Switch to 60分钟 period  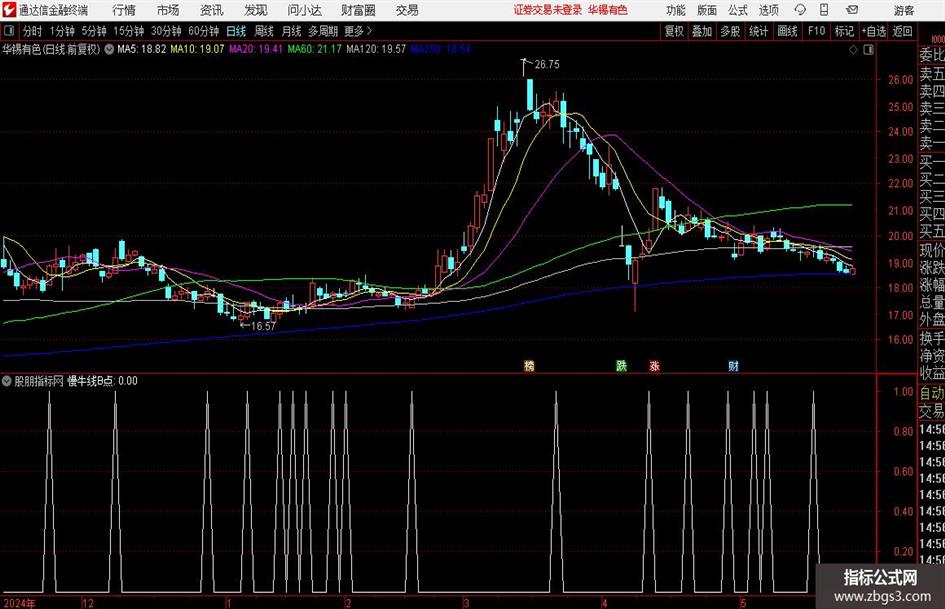pyautogui.click(x=203, y=31)
